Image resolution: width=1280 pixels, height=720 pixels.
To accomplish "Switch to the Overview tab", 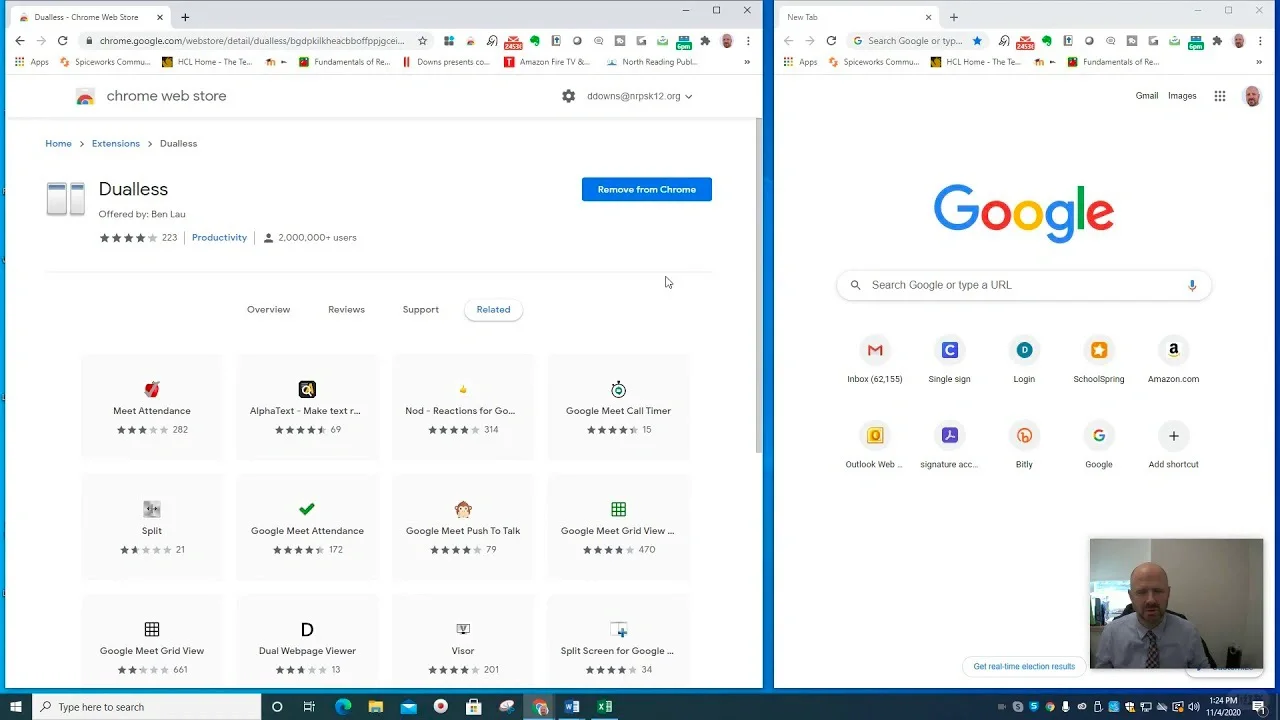I will (268, 309).
